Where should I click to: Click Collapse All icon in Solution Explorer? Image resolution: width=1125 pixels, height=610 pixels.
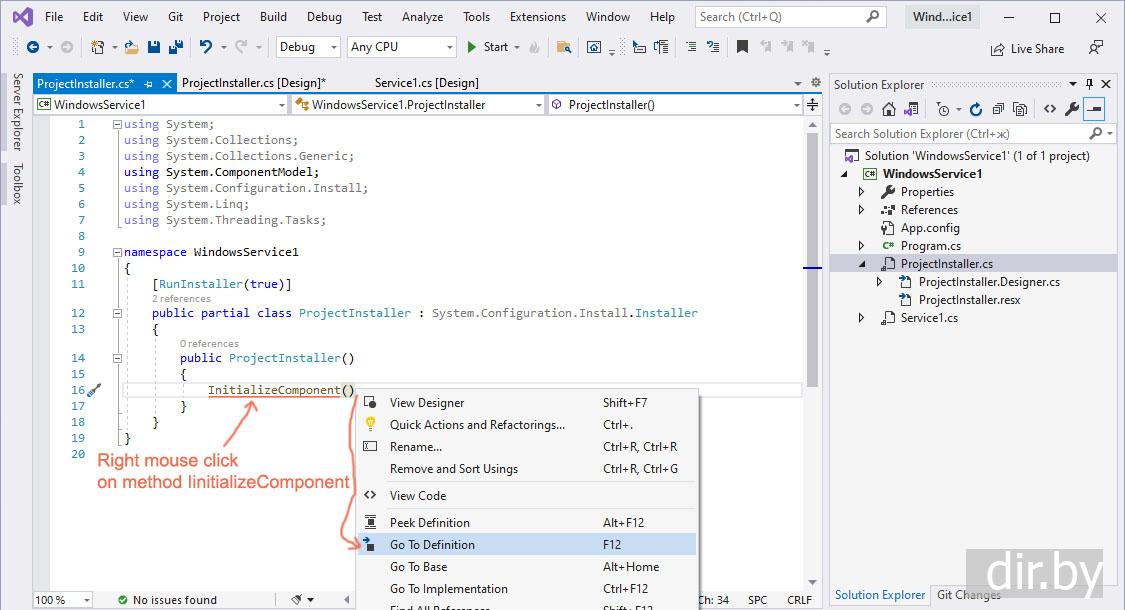click(x=998, y=109)
